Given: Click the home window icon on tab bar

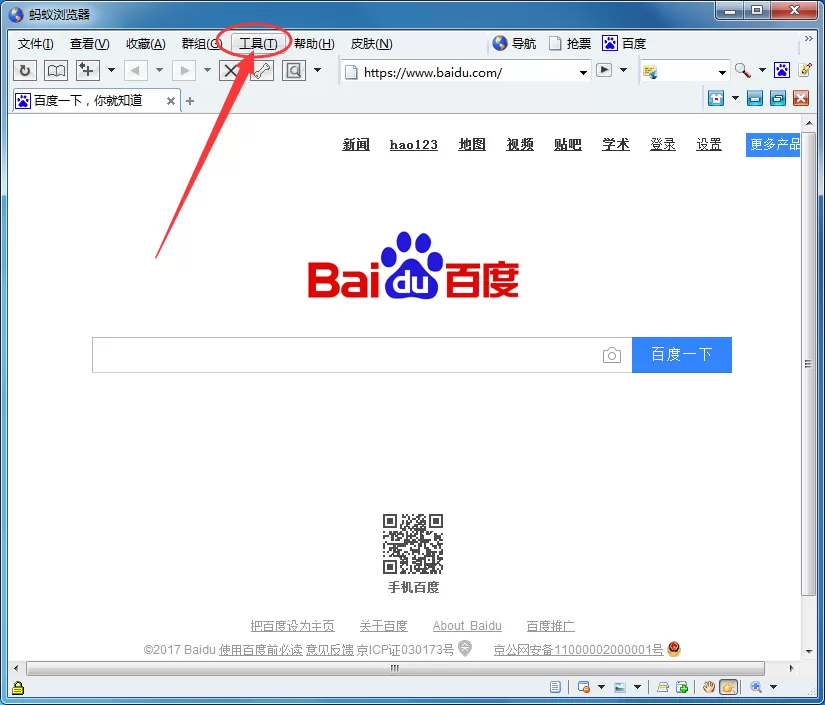Looking at the screenshot, I should (716, 98).
